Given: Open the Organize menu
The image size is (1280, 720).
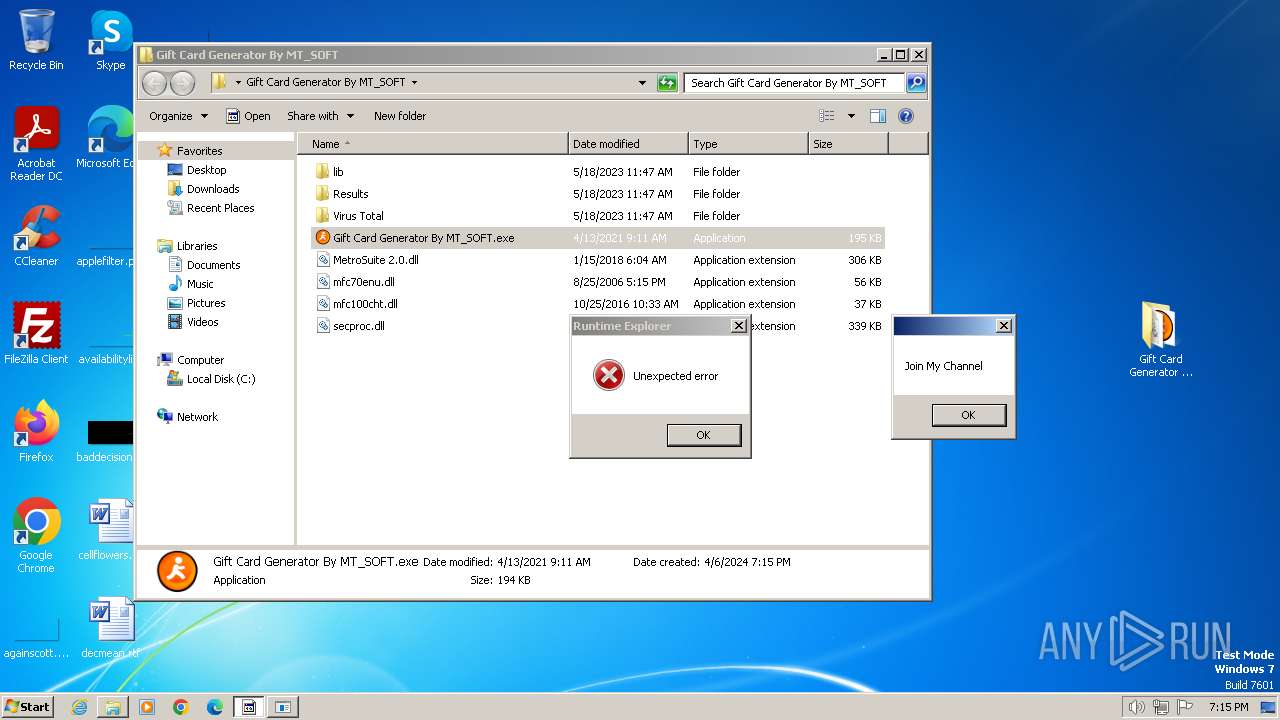Looking at the screenshot, I should click(x=178, y=116).
